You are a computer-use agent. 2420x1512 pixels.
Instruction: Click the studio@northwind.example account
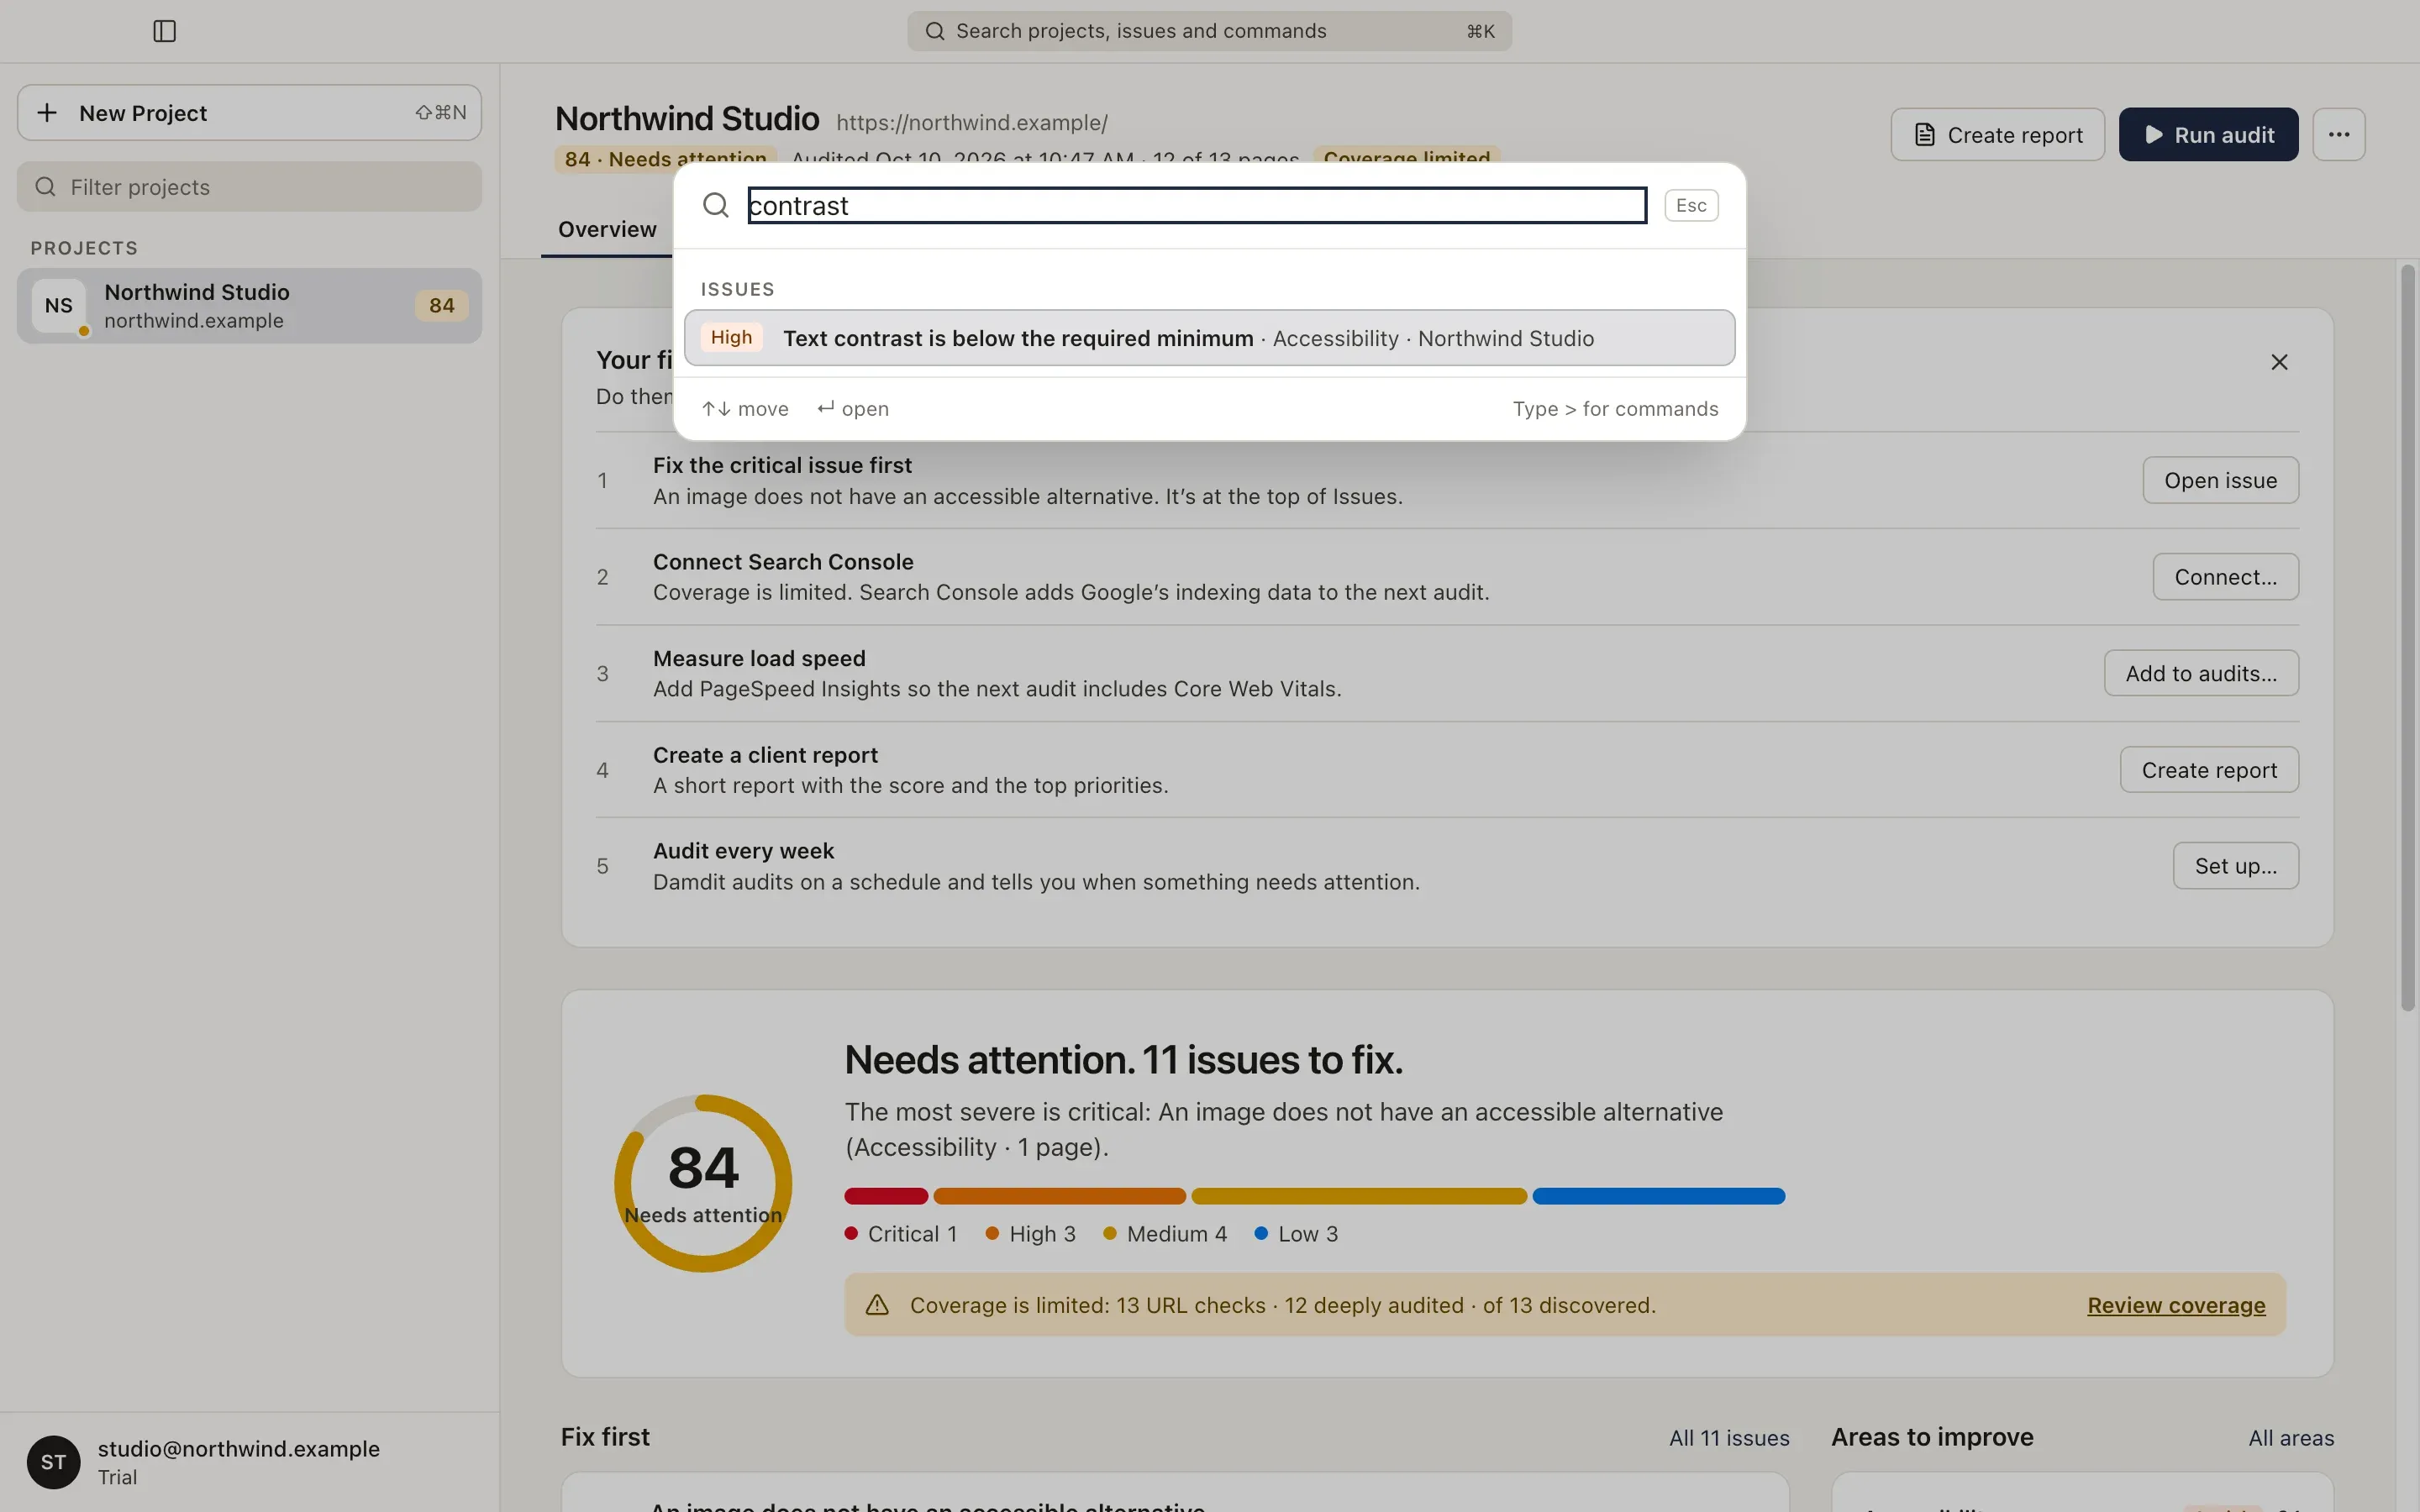tap(238, 1449)
